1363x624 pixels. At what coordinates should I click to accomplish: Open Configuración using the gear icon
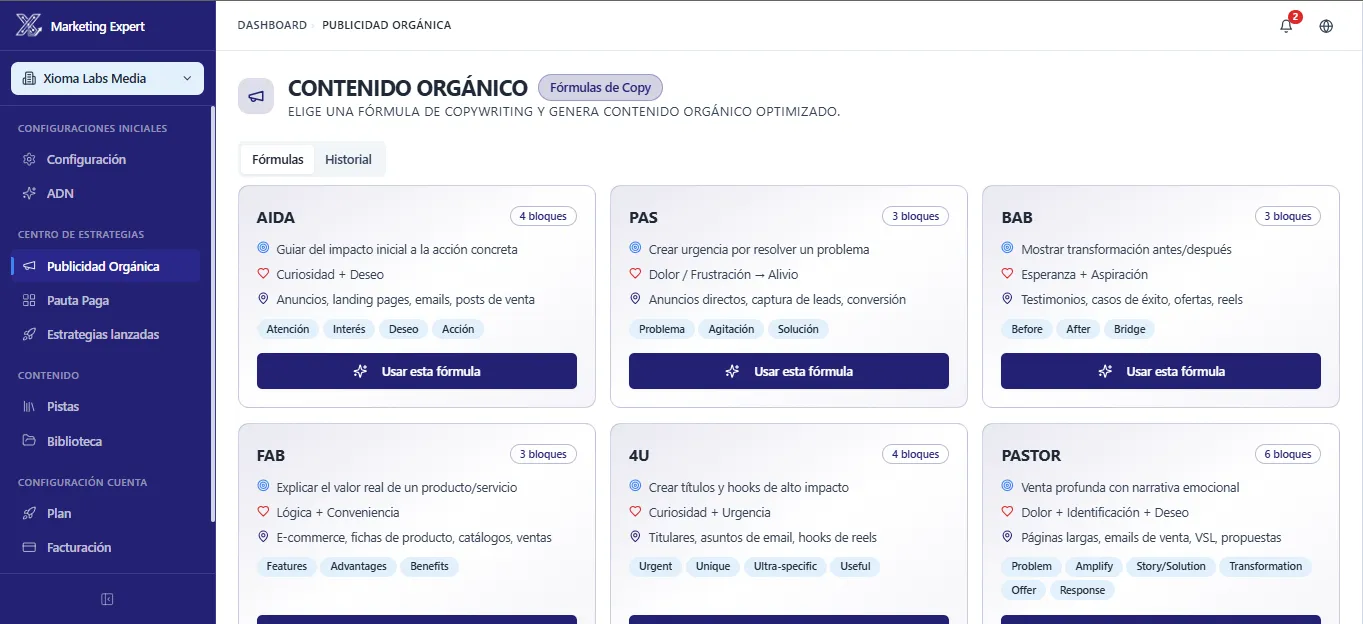(32, 159)
